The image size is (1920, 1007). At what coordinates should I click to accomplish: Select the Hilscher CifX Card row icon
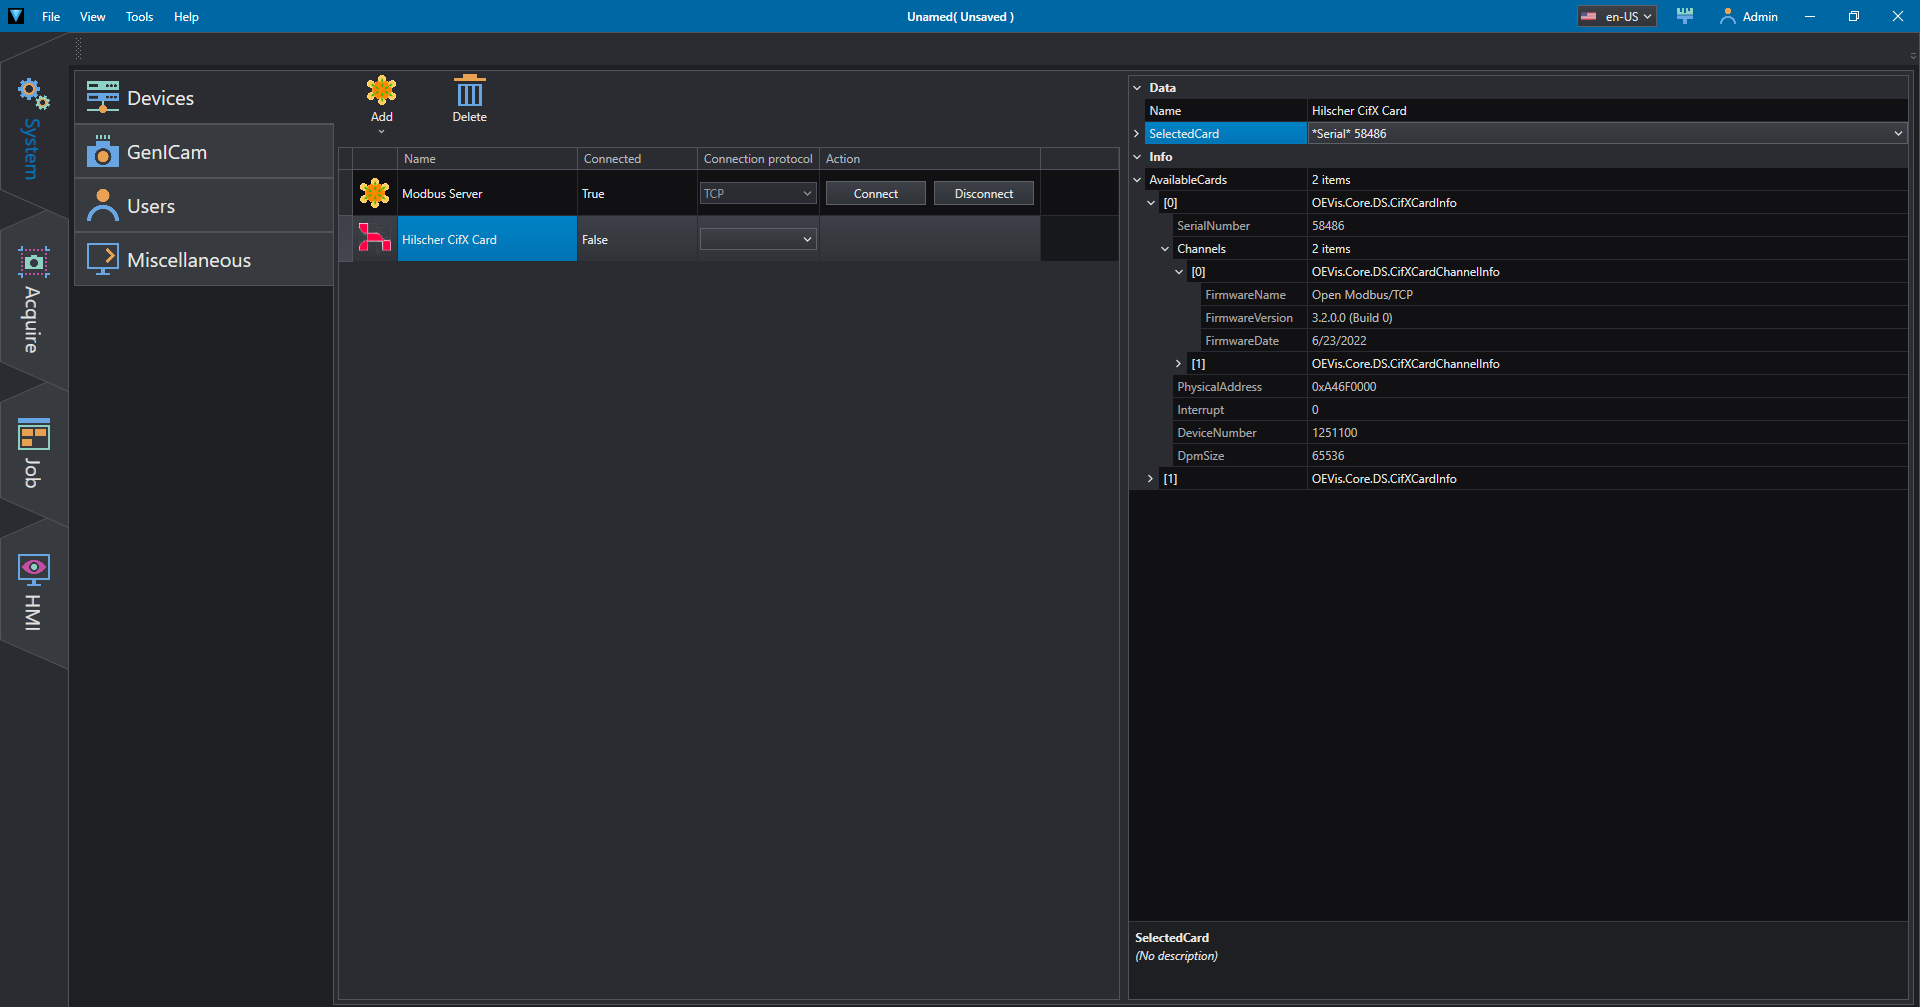pos(374,239)
